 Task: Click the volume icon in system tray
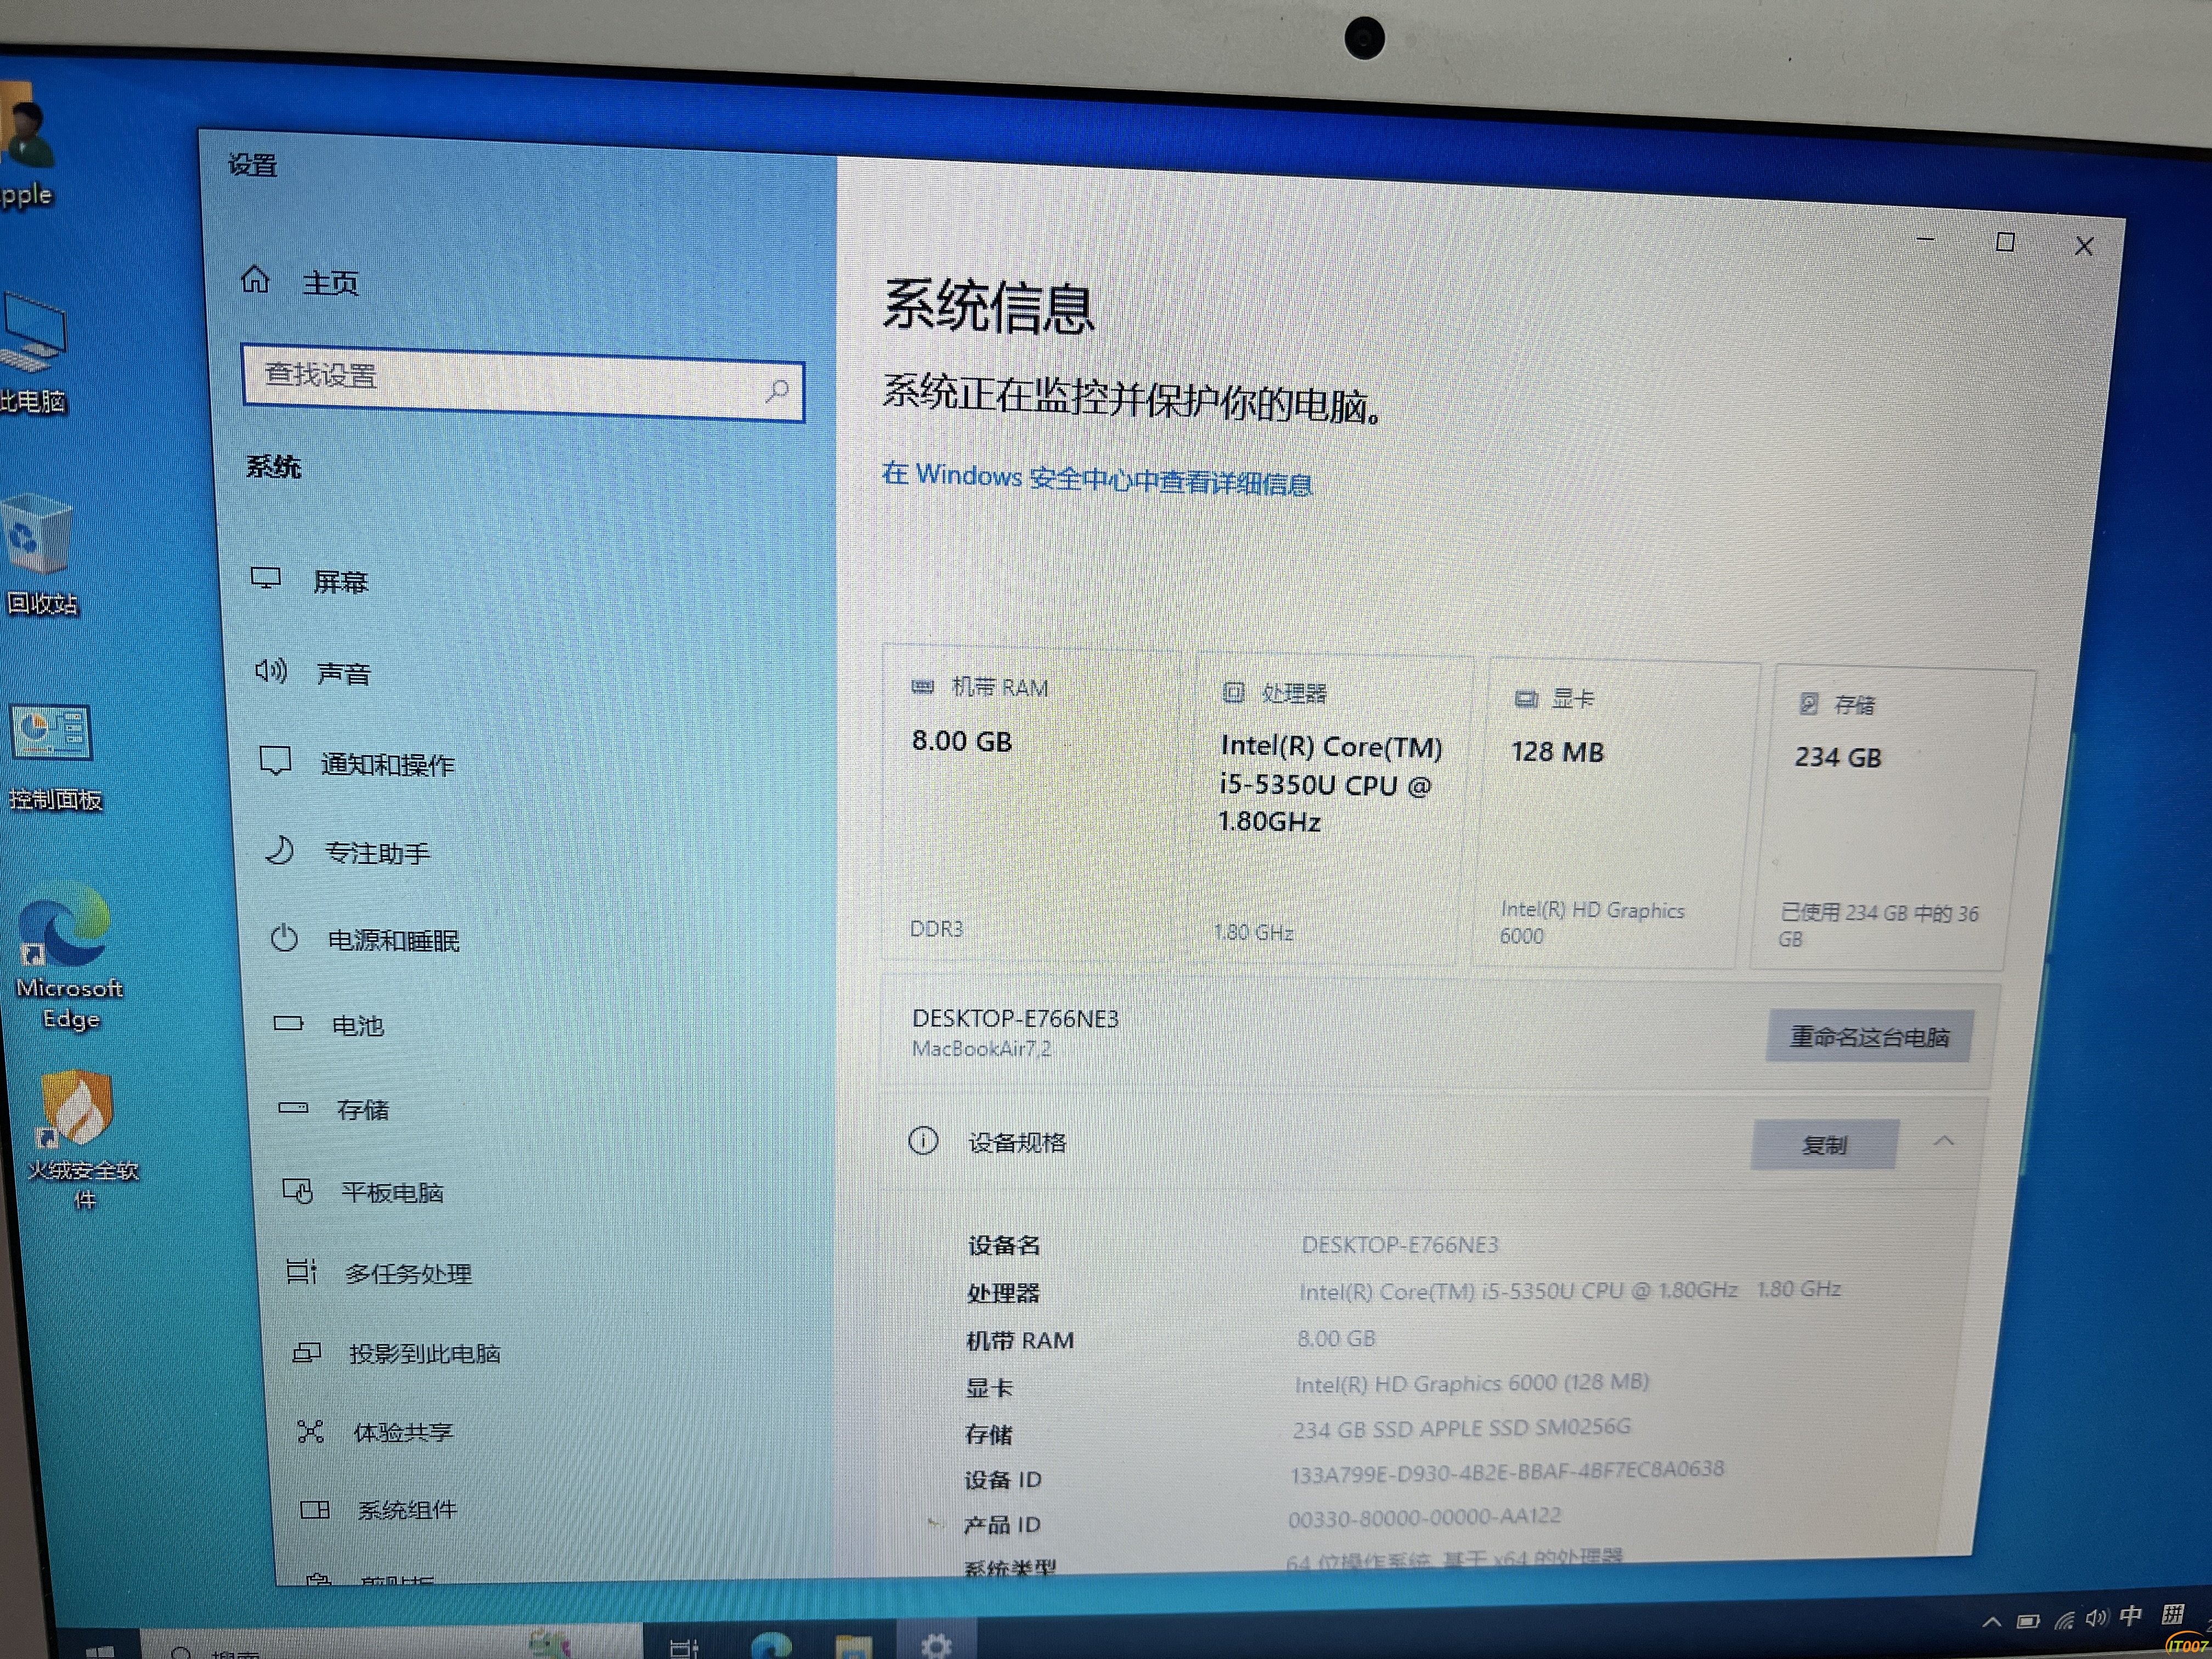(x=2096, y=1618)
